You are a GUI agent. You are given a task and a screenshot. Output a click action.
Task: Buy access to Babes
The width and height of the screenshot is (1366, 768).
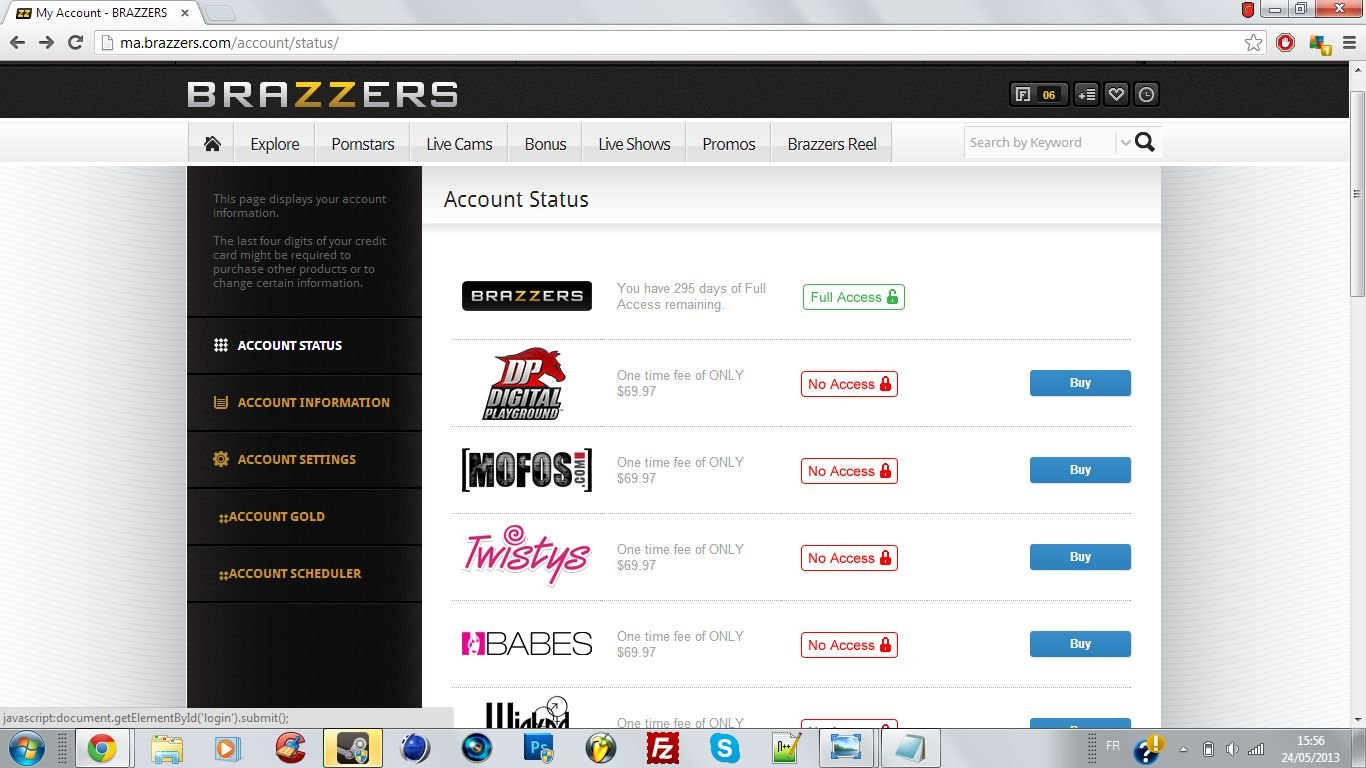click(1080, 644)
